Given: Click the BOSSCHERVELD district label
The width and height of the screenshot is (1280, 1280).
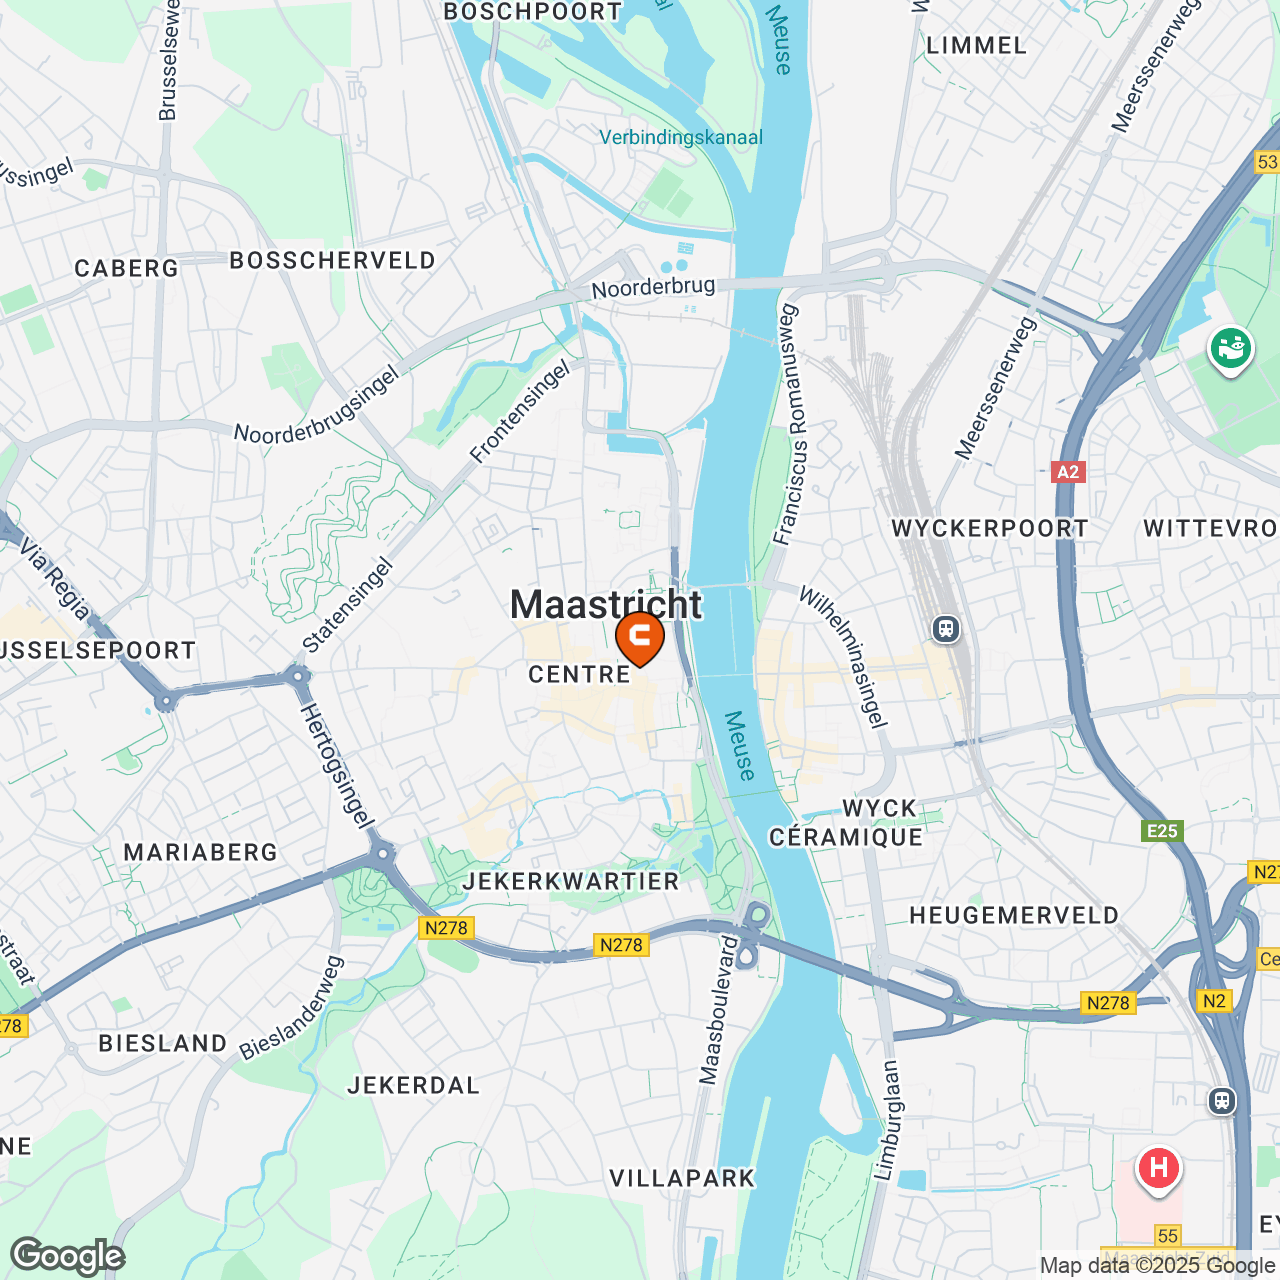Looking at the screenshot, I should pos(333,260).
